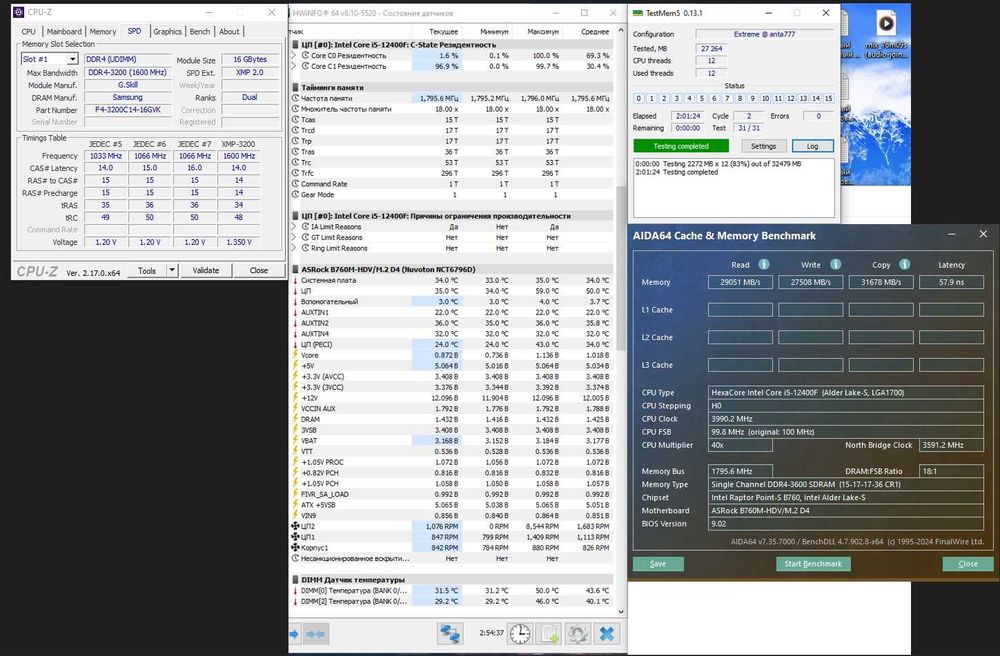Click the XMP-3200 voltage 1.350 V cell
The width and height of the screenshot is (1000, 656).
pyautogui.click(x=239, y=242)
